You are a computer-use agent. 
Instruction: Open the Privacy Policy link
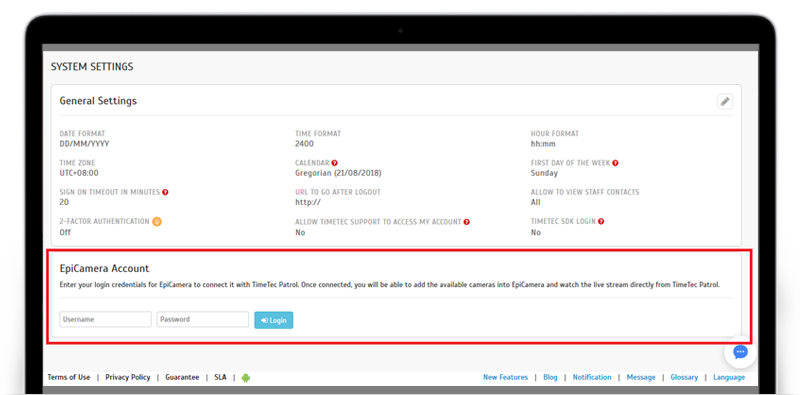128,377
